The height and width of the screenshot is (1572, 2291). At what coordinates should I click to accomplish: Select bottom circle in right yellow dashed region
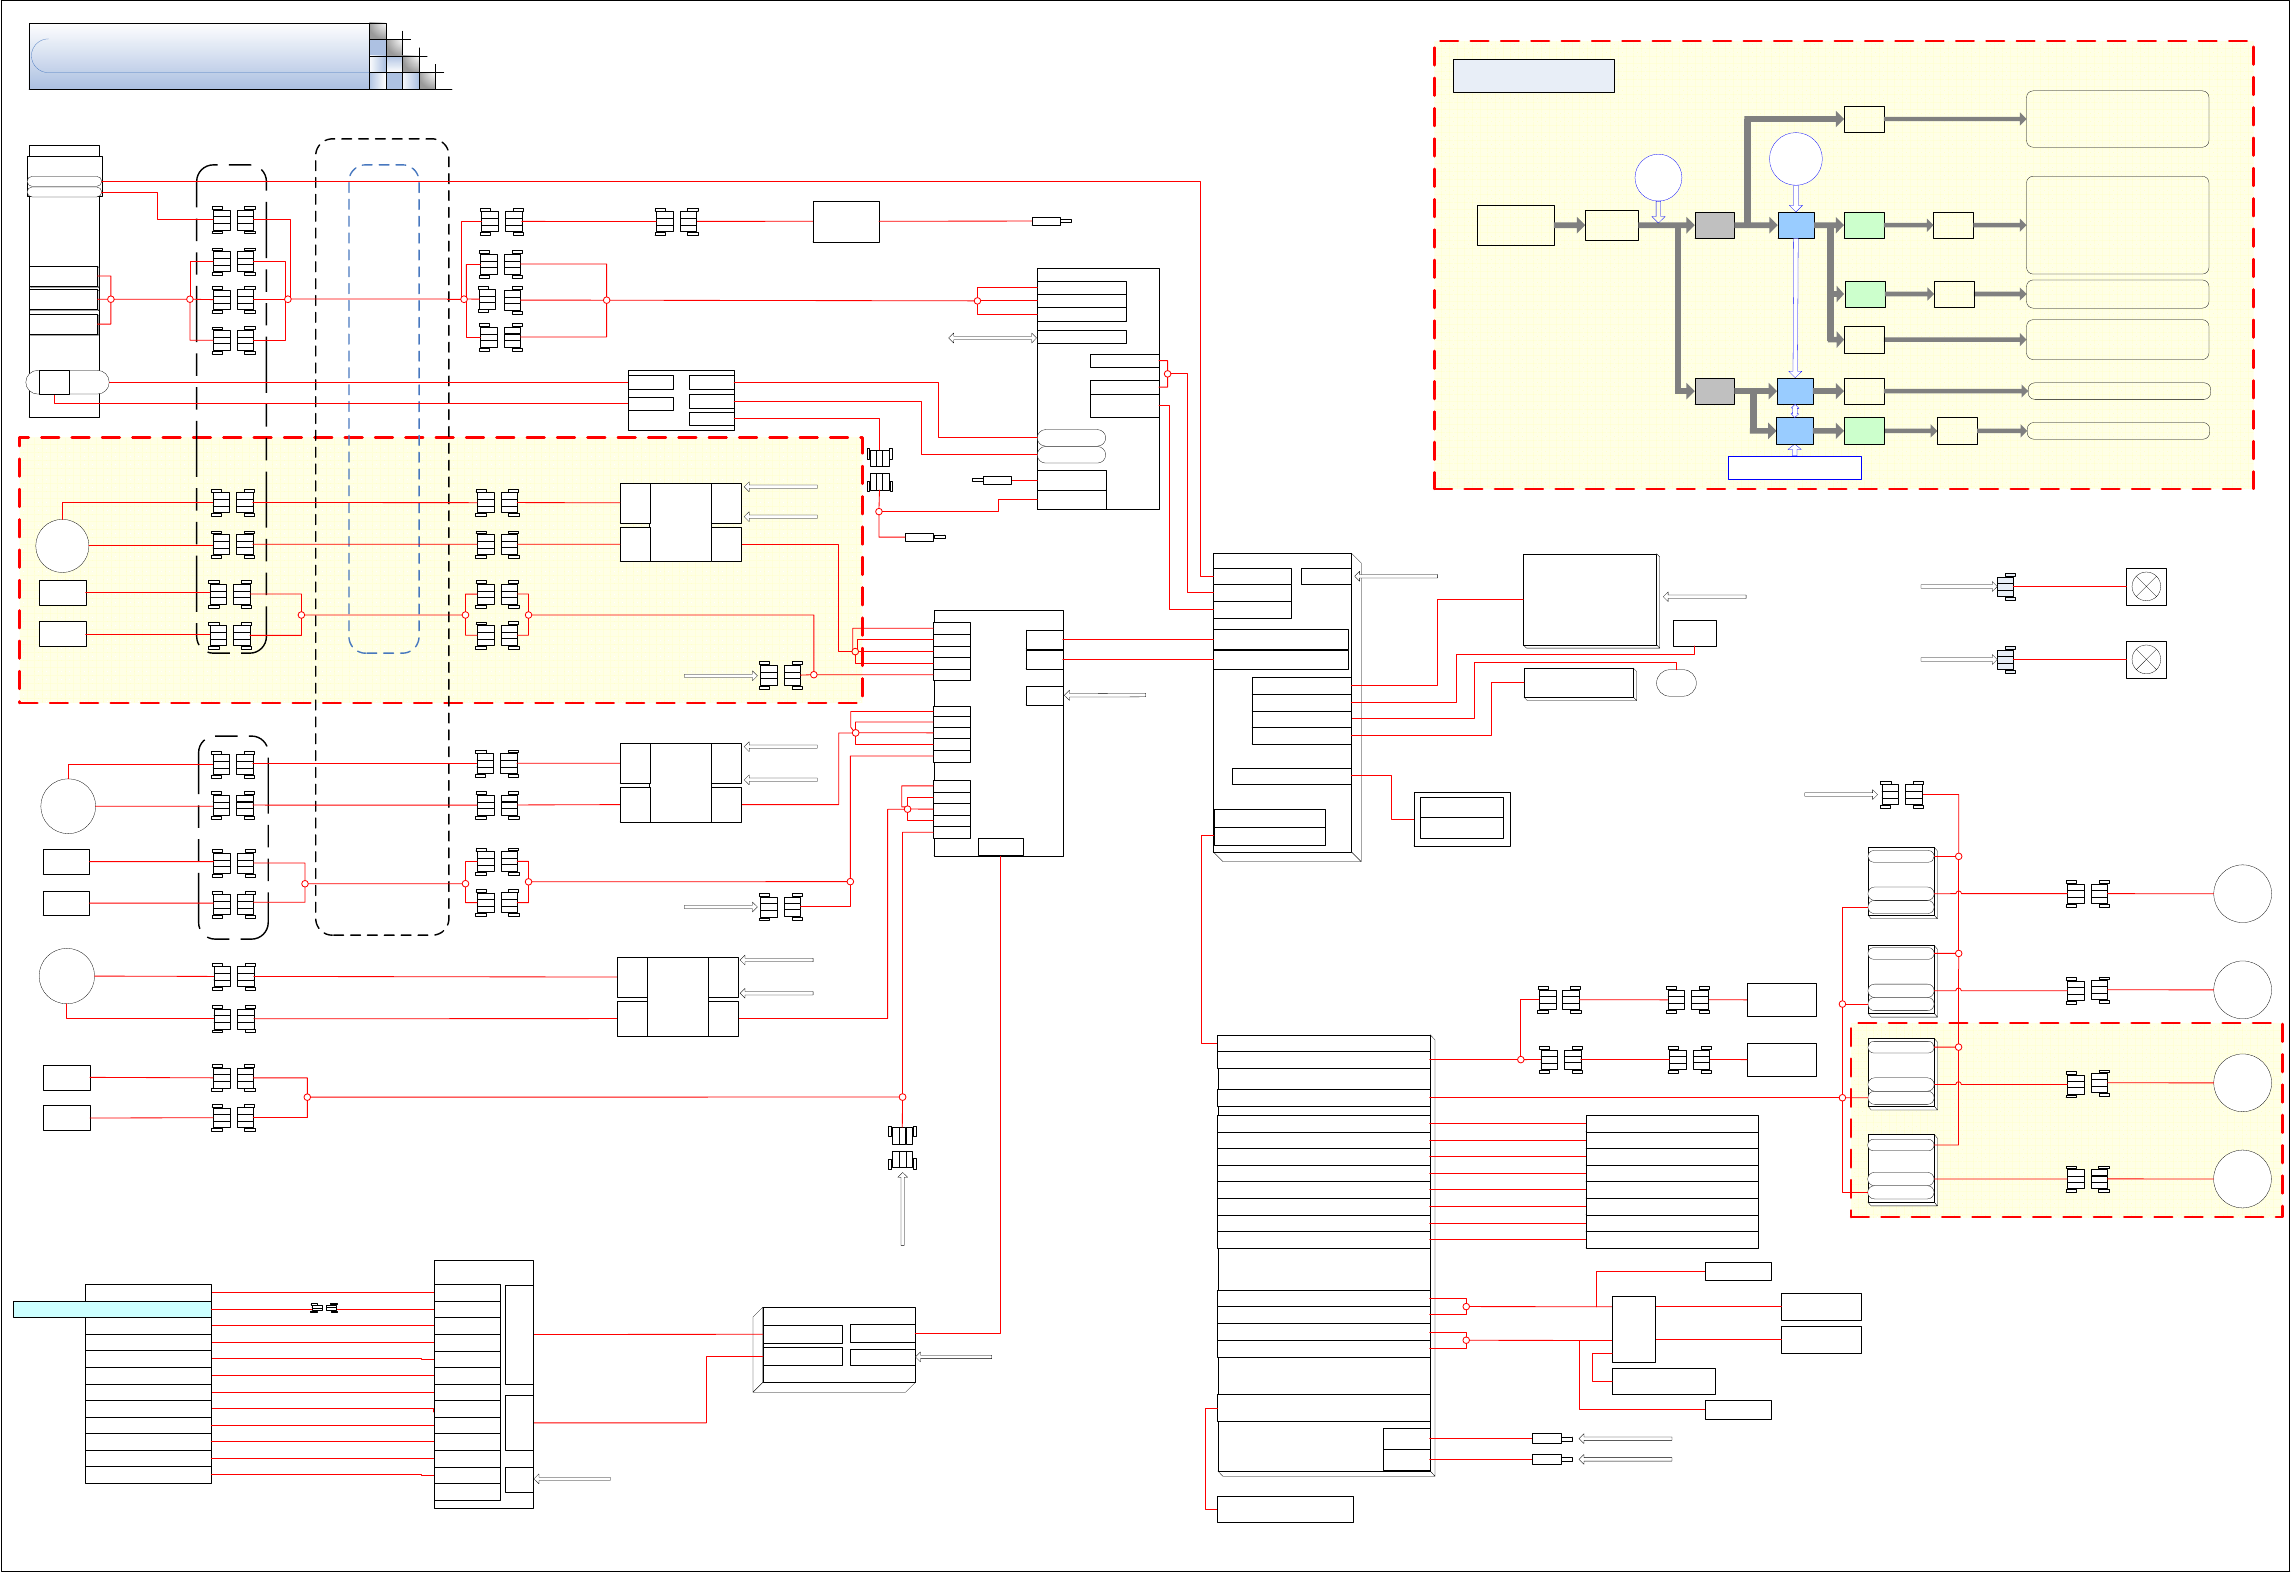pyautogui.click(x=2242, y=1179)
